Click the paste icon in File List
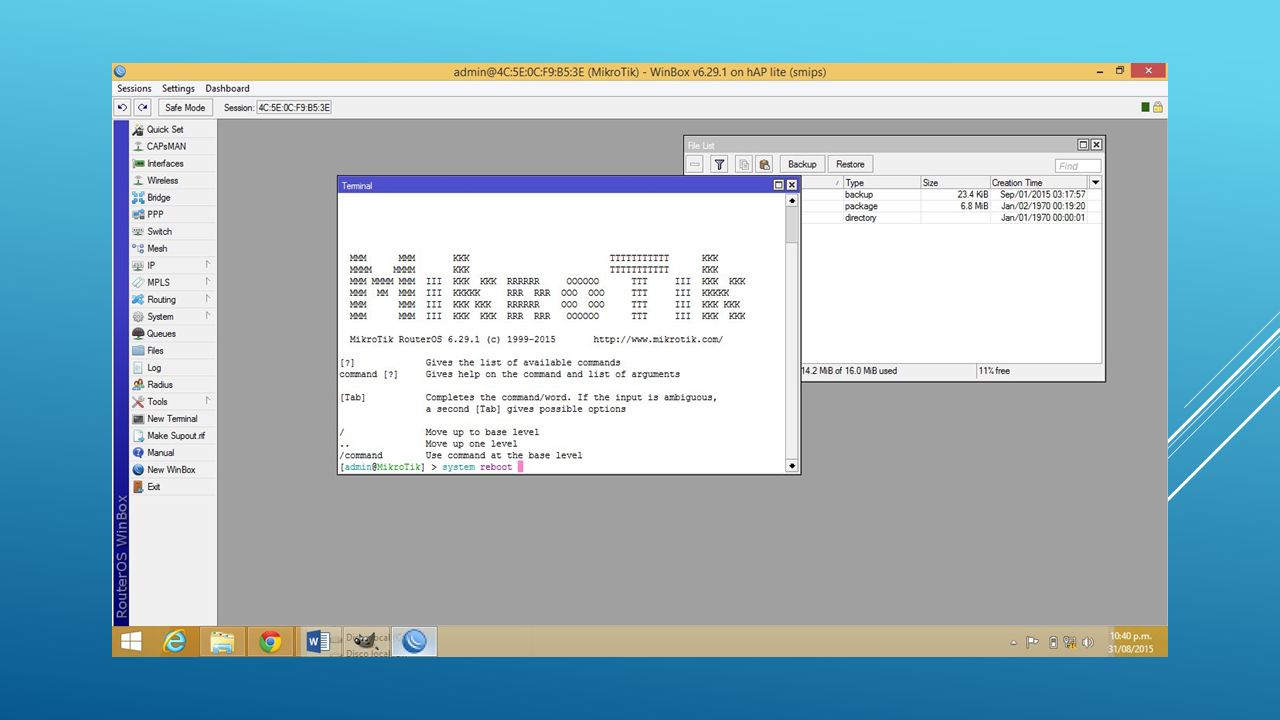Viewport: 1280px width, 720px height. 764,164
